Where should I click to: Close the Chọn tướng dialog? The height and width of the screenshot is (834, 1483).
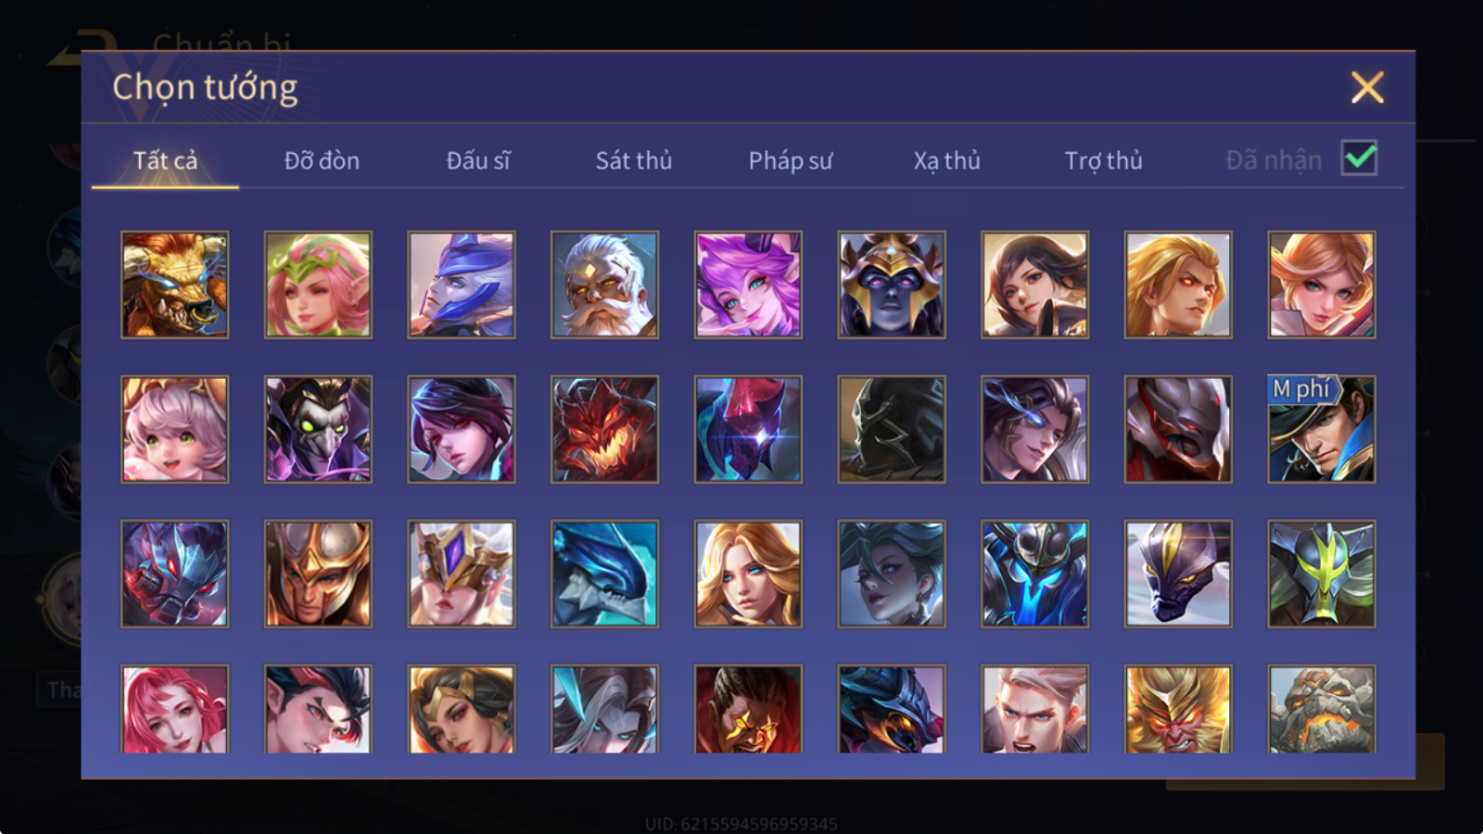tap(1367, 88)
